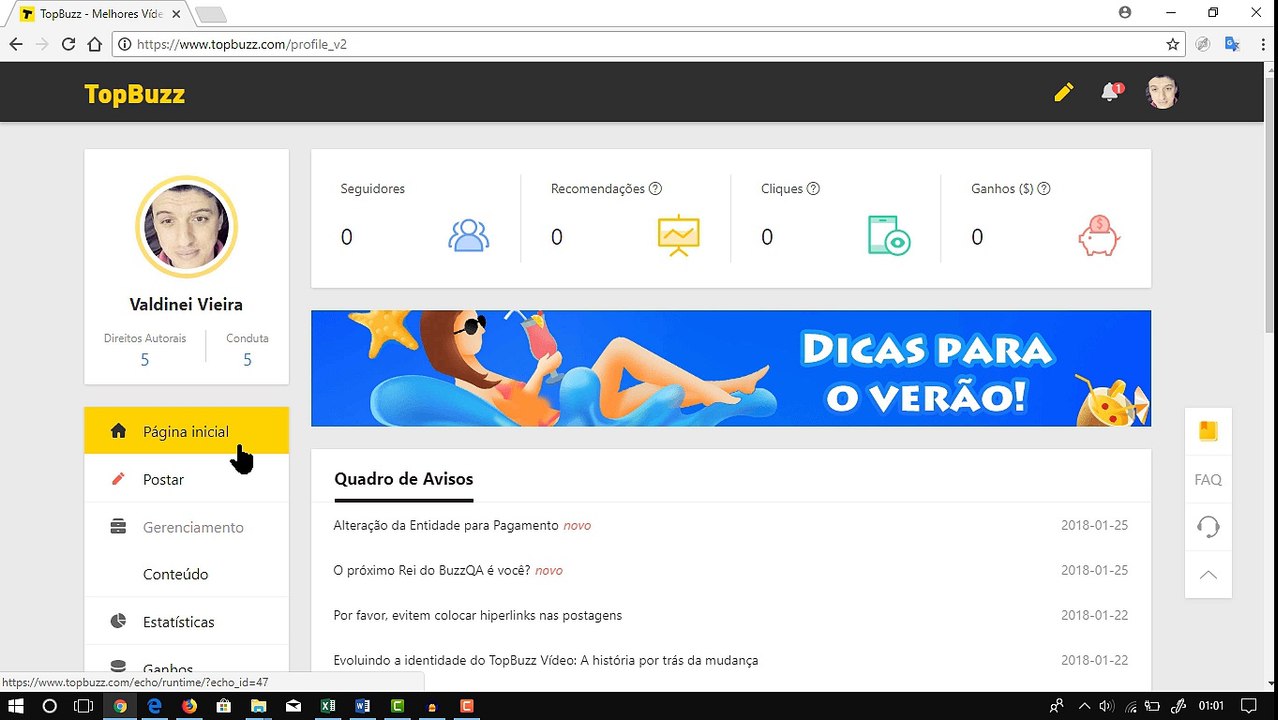Open File Explorer from the taskbar
The width and height of the screenshot is (1278, 720).
tap(258, 706)
